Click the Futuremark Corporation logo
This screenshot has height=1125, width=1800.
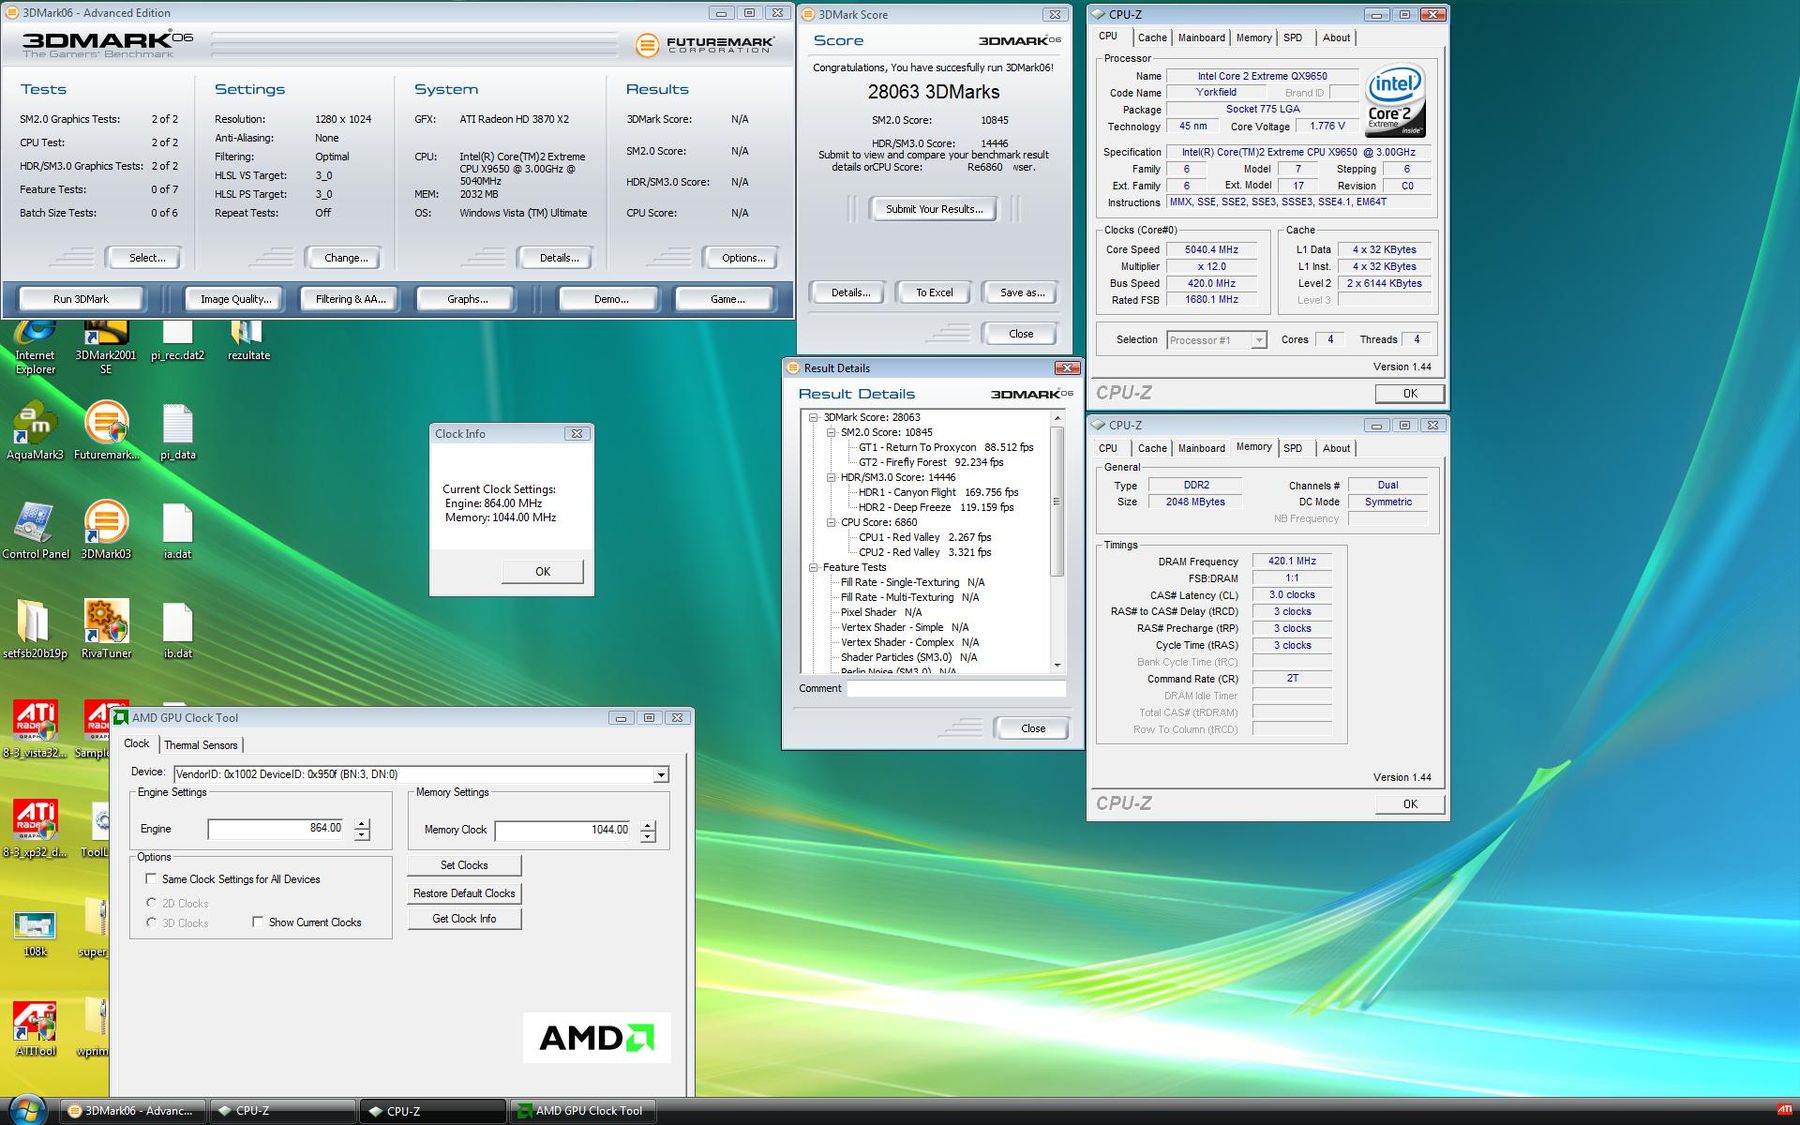coord(705,44)
